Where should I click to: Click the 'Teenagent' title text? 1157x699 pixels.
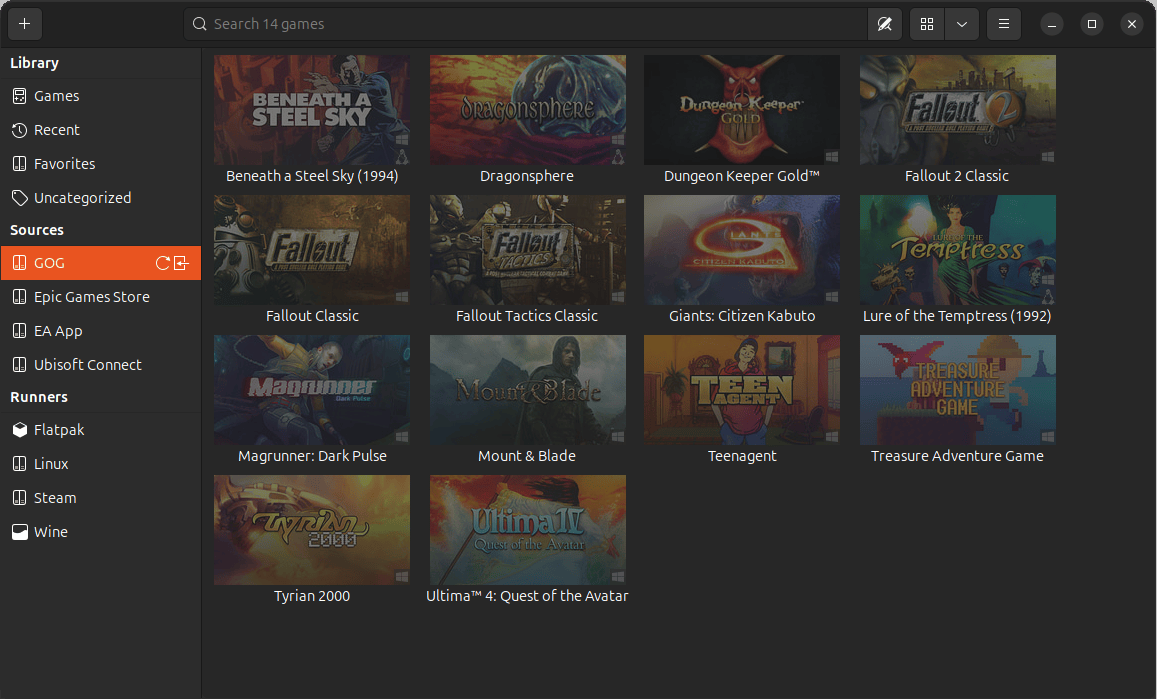point(742,456)
